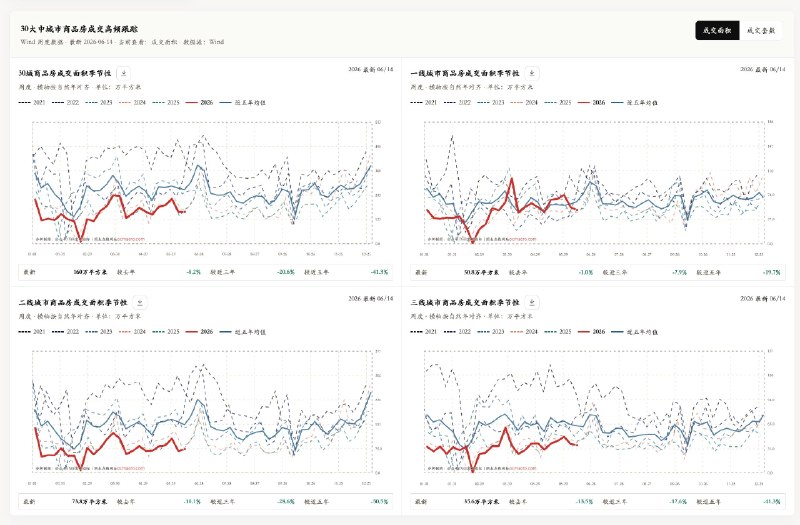
Task: Toggle 2022 series in 一线城市 chart legend
Action: pyautogui.click(x=457, y=103)
